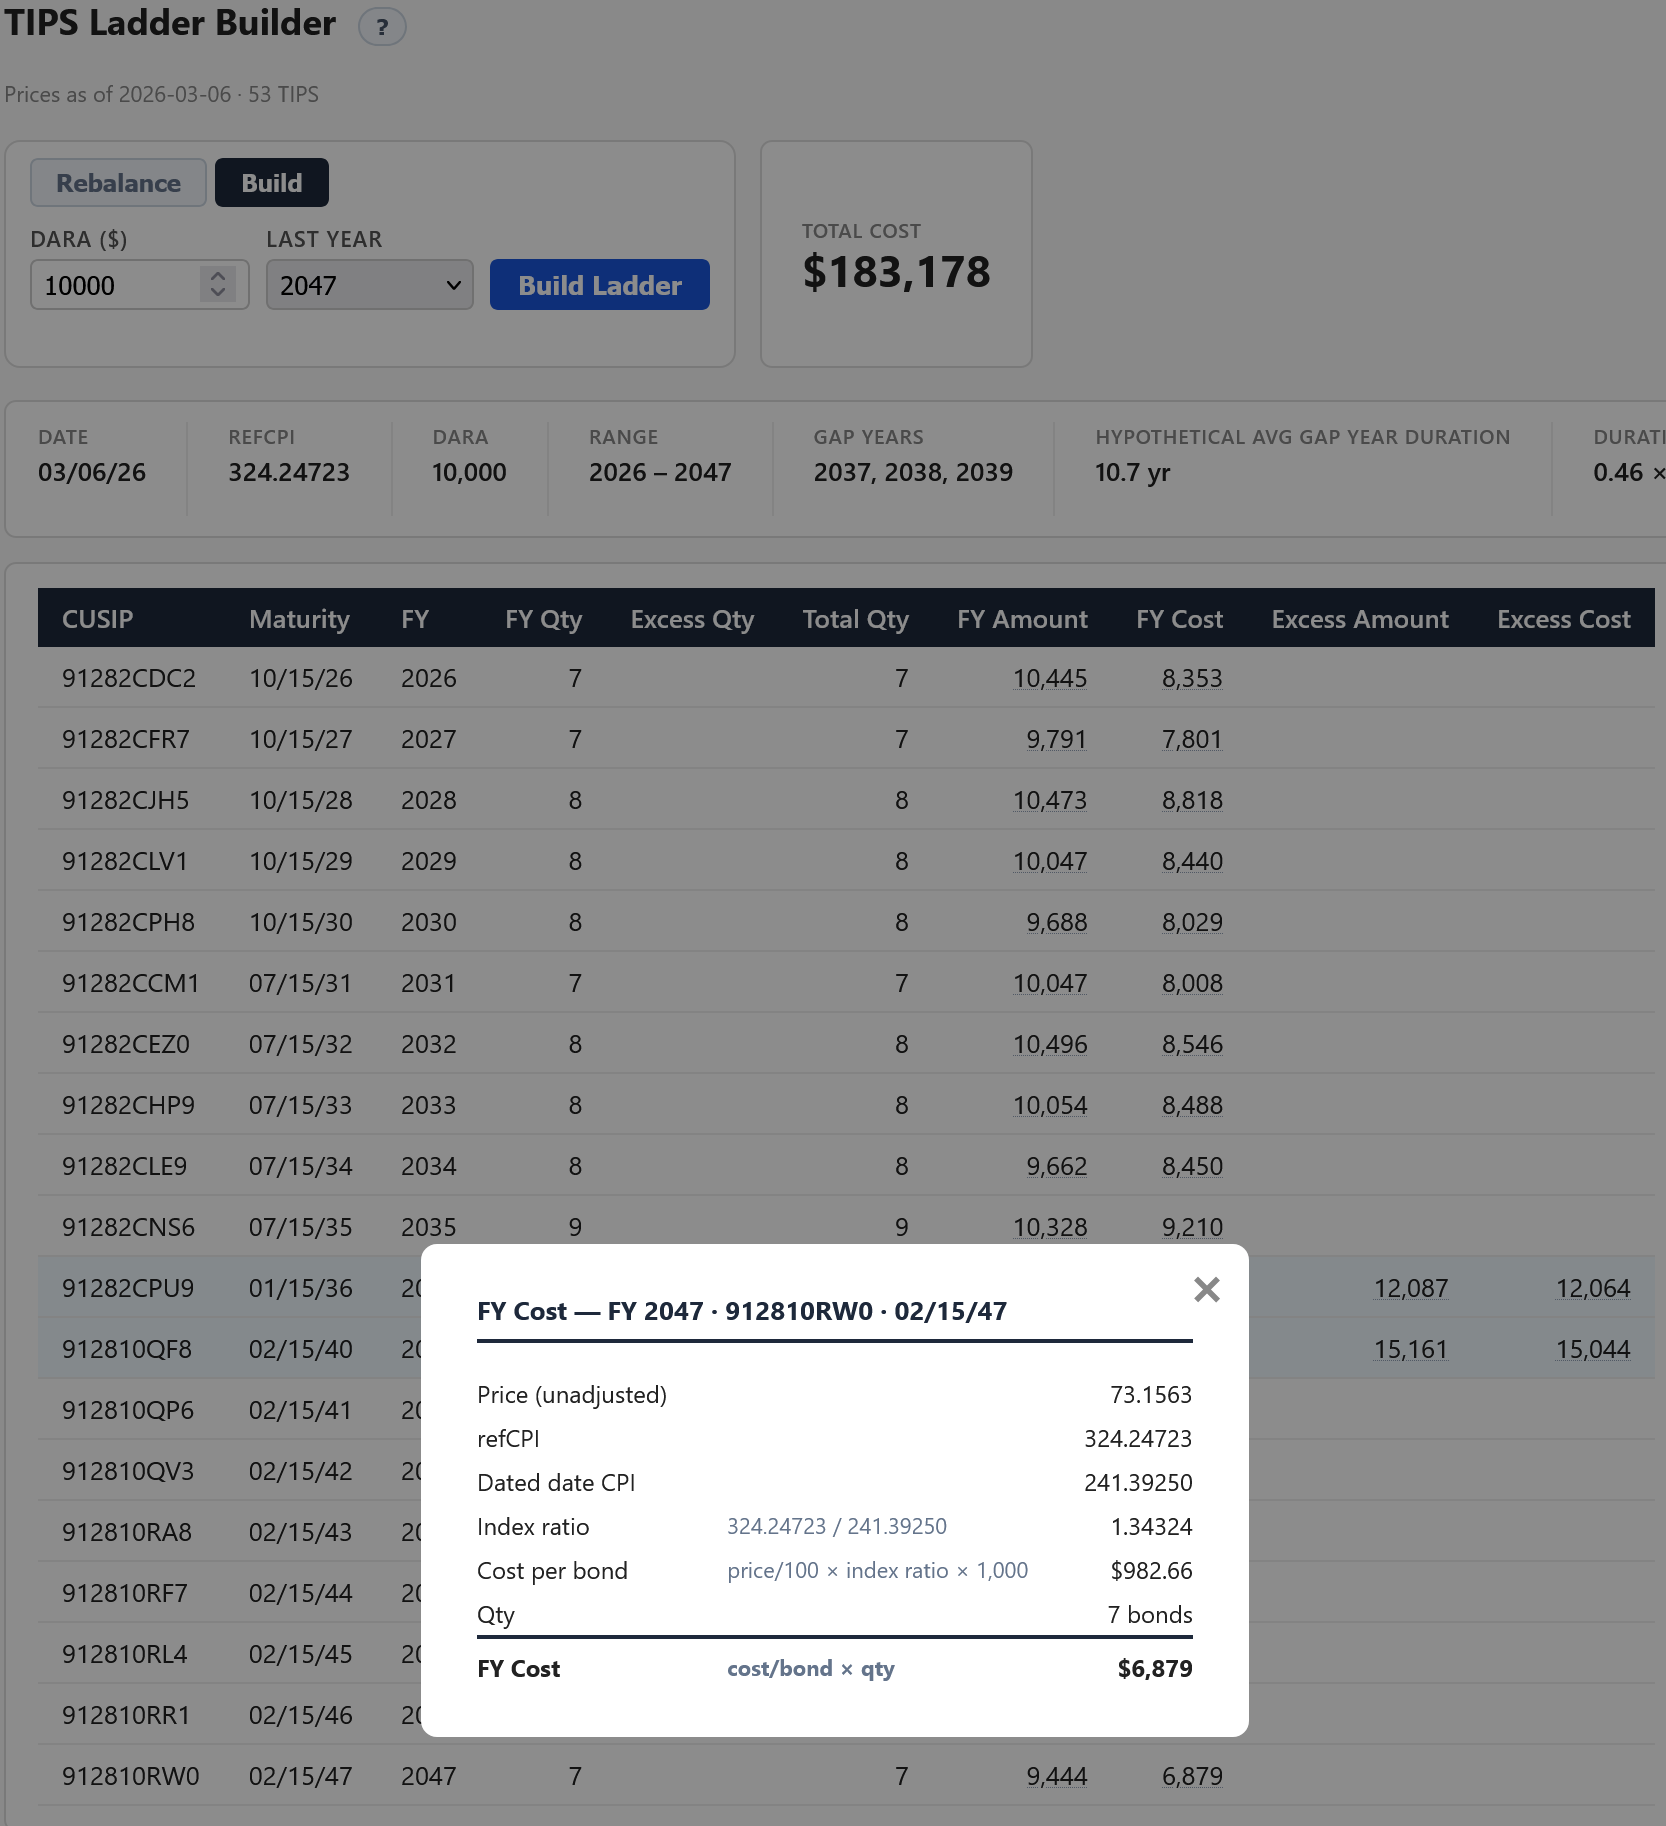This screenshot has height=1826, width=1666.
Task: Click the Total Qty column header
Action: [856, 619]
